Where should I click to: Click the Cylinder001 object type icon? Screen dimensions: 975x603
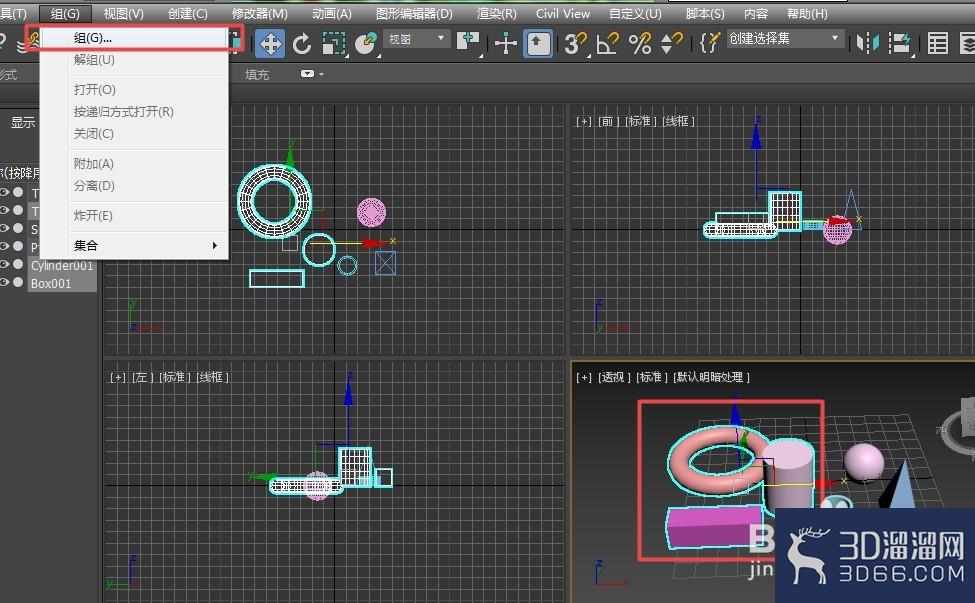coord(19,264)
